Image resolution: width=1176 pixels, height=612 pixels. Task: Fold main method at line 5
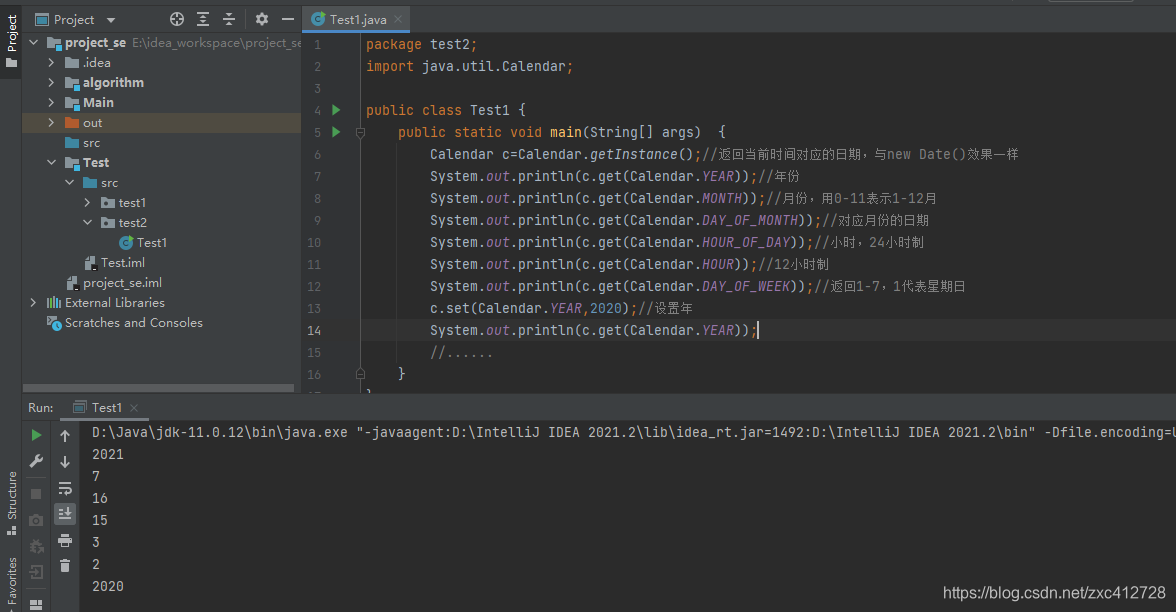coord(360,133)
